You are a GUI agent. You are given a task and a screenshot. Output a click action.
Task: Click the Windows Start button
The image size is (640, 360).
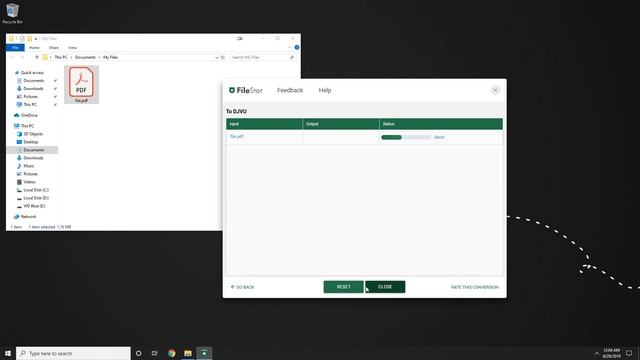click(8, 353)
